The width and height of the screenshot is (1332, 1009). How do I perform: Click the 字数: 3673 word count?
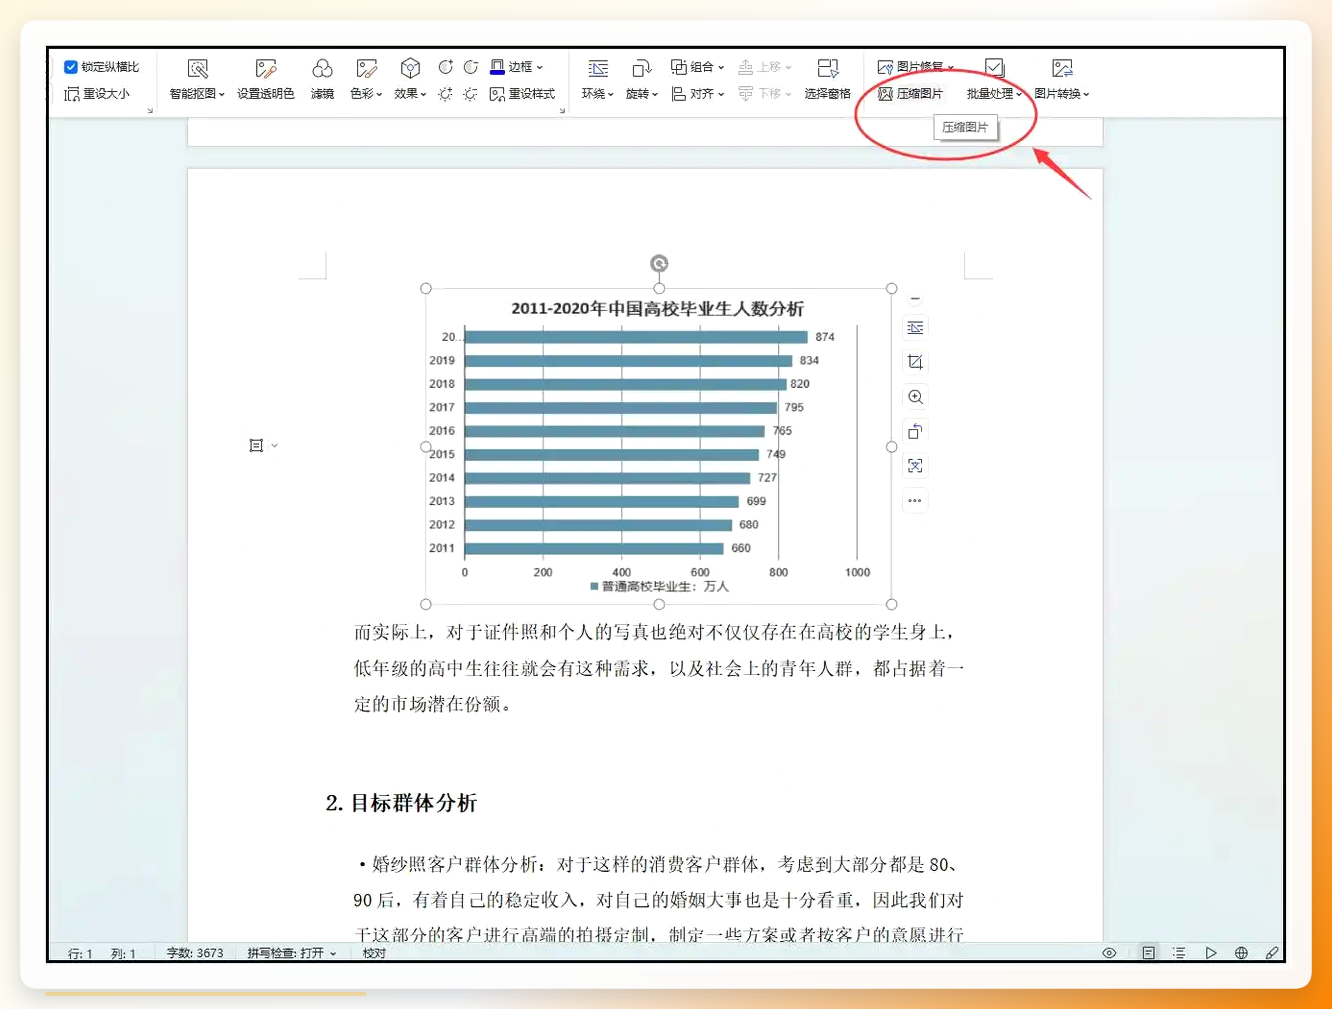click(x=195, y=953)
